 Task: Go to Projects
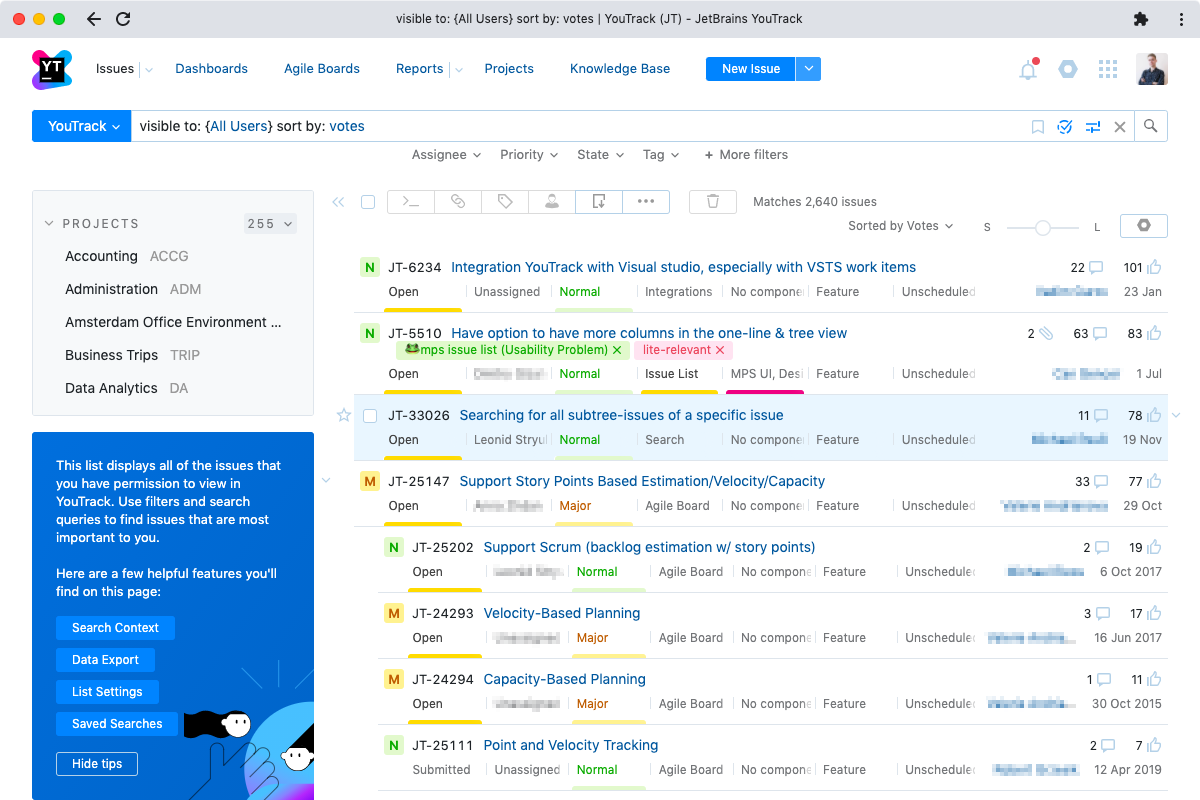click(x=509, y=69)
